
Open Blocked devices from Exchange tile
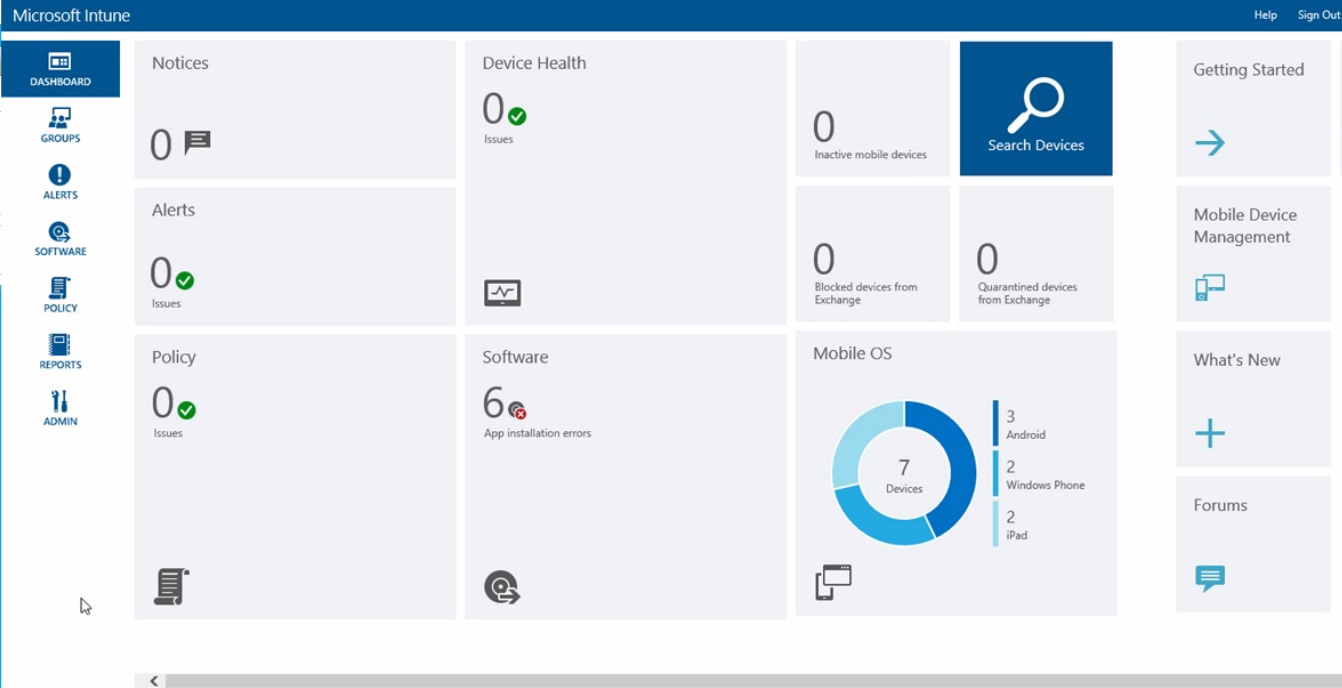tap(872, 254)
